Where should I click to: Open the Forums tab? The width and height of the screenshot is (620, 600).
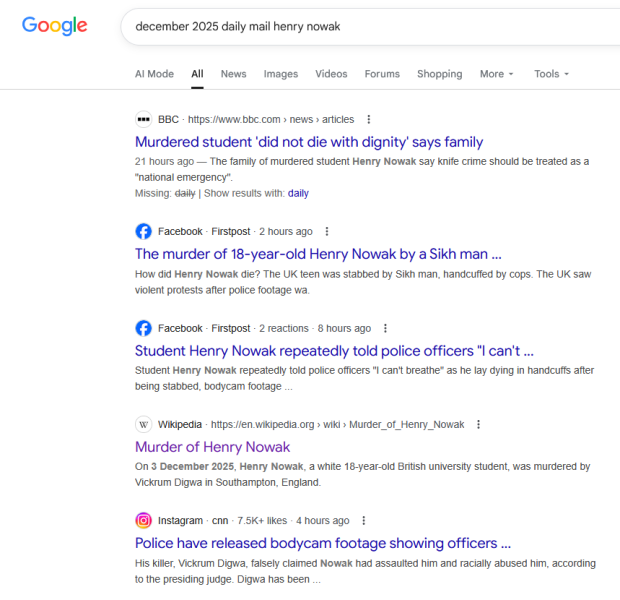(382, 74)
